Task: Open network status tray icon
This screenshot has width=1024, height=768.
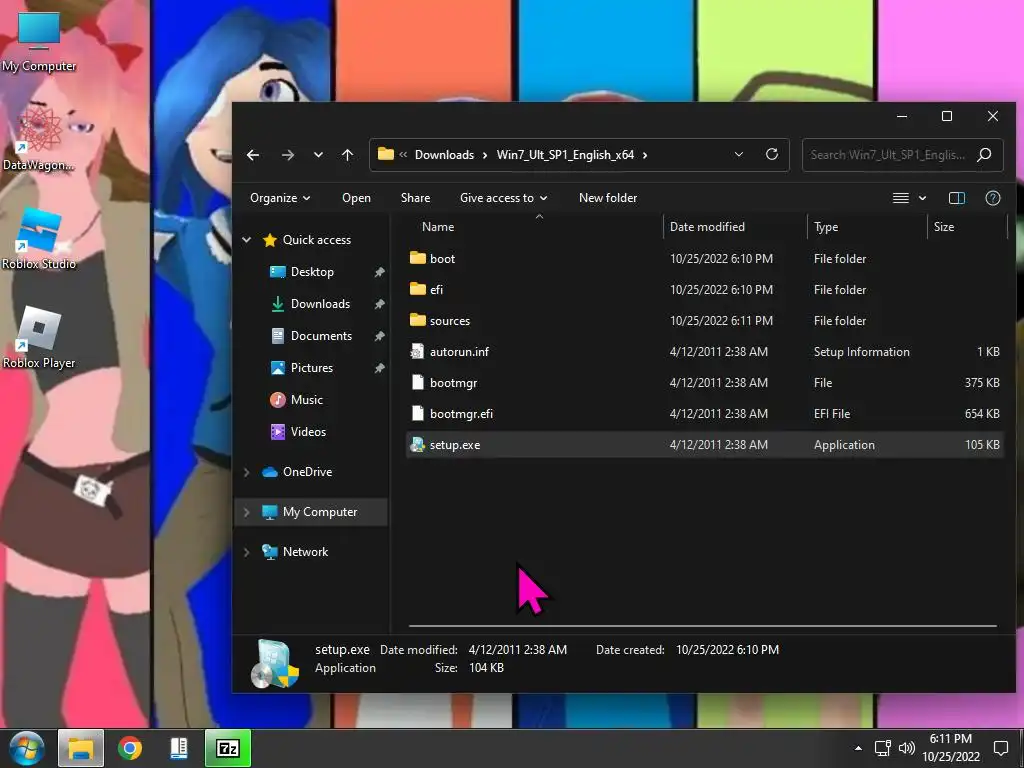Action: [x=883, y=748]
